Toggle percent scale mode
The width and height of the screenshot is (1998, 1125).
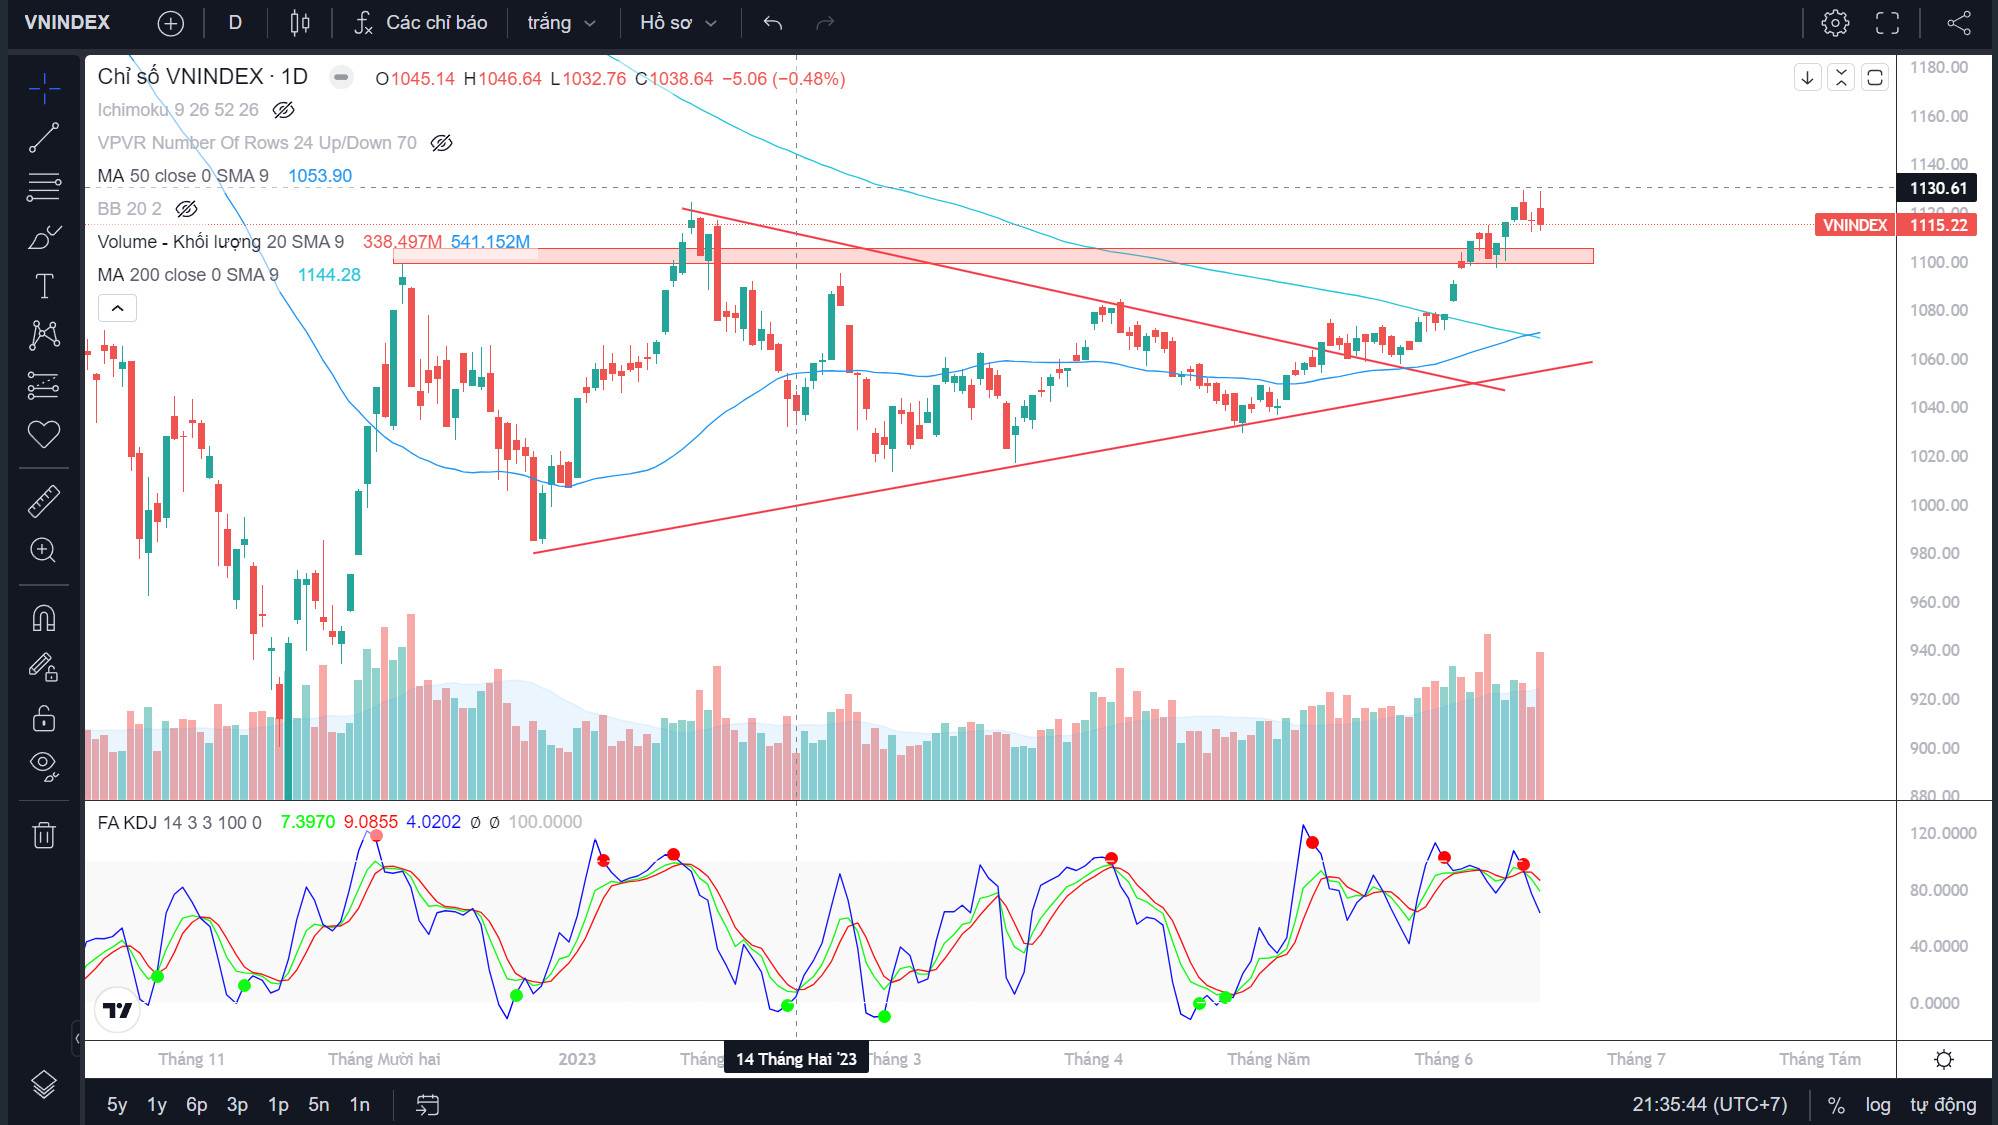click(x=1836, y=1104)
